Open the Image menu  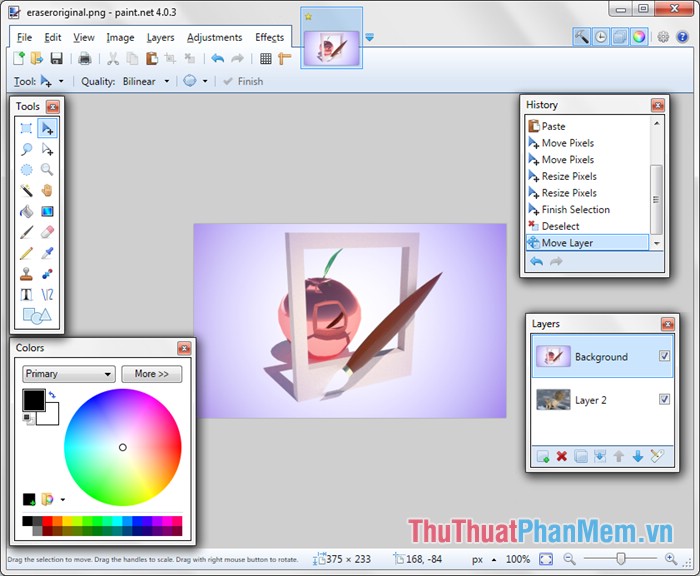(x=120, y=38)
